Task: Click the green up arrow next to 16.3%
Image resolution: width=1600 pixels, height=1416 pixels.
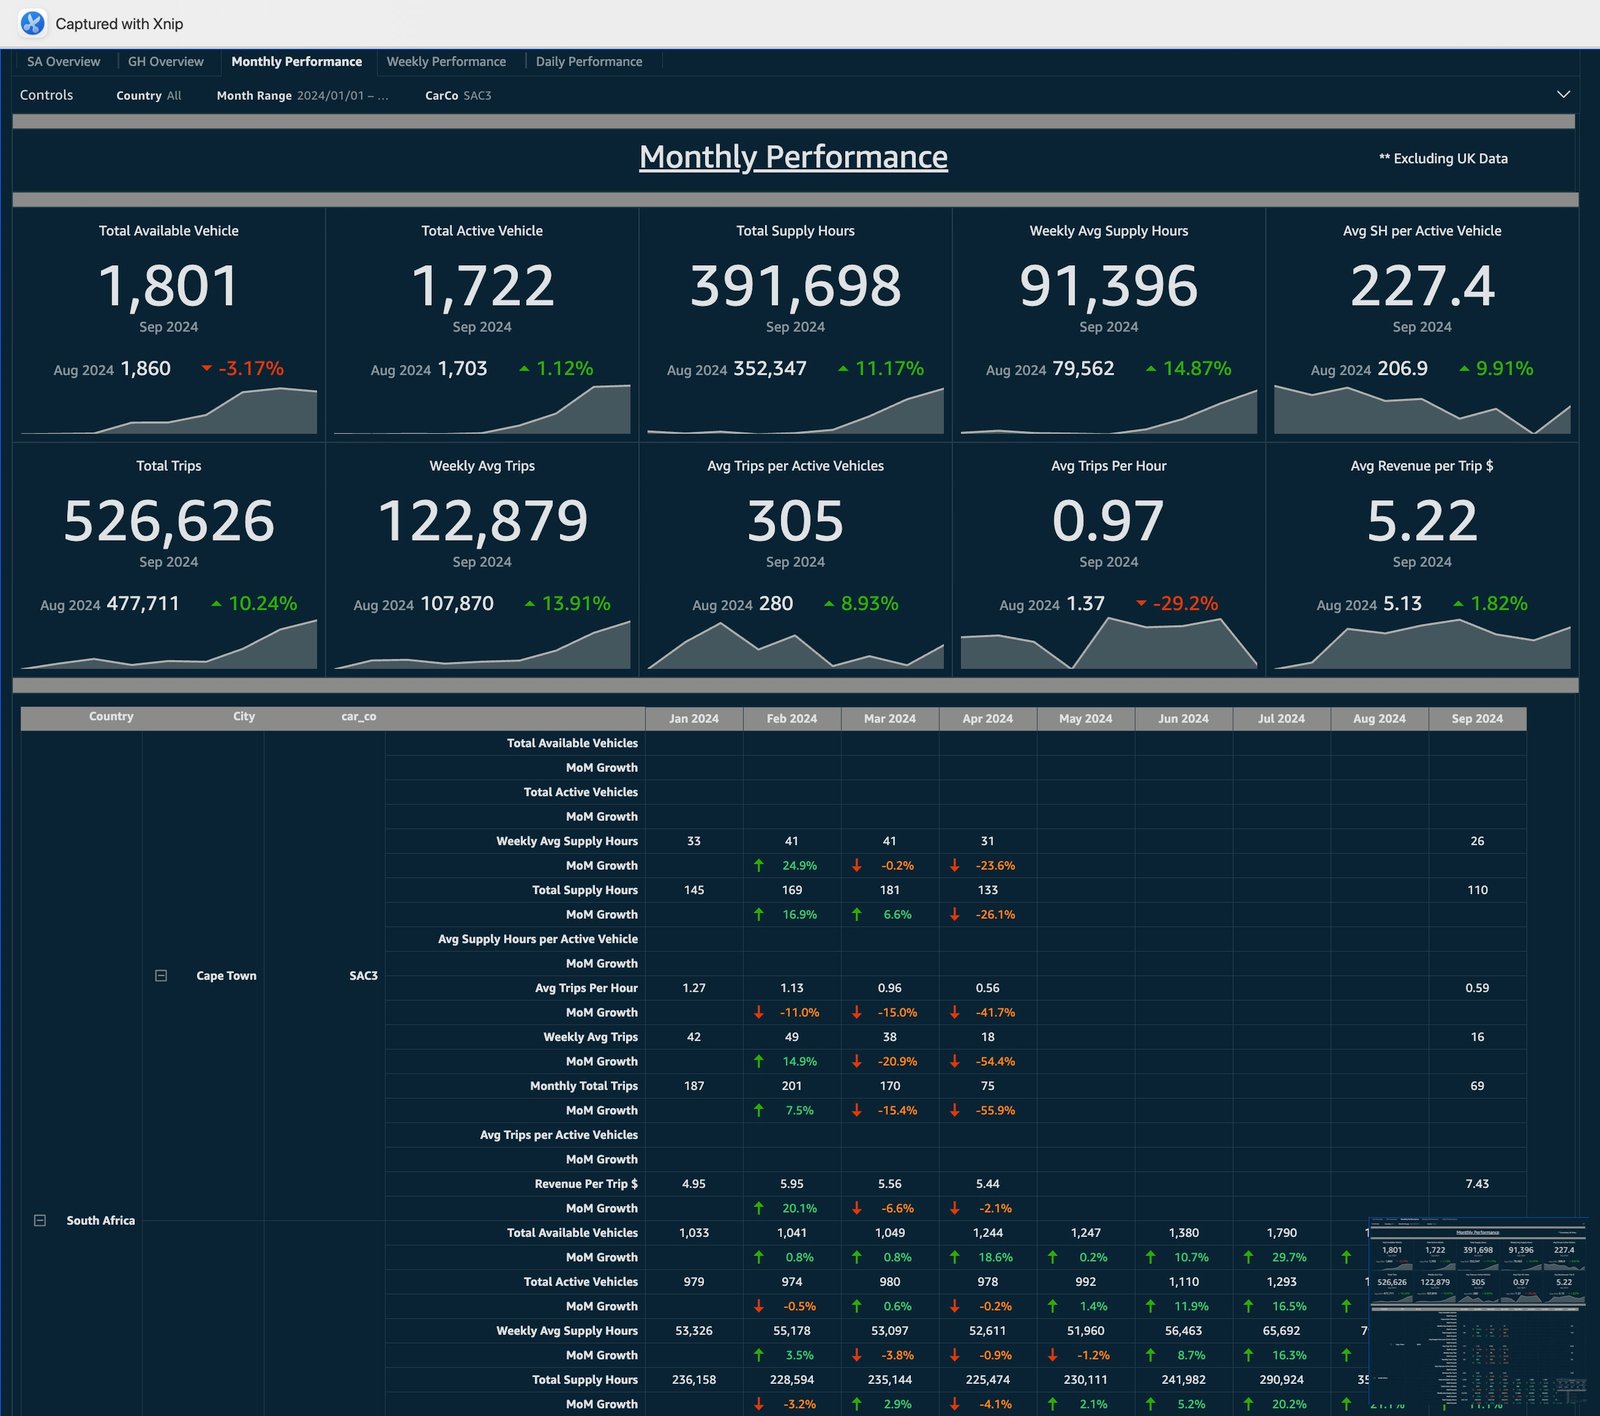Action: pyautogui.click(x=1249, y=1356)
